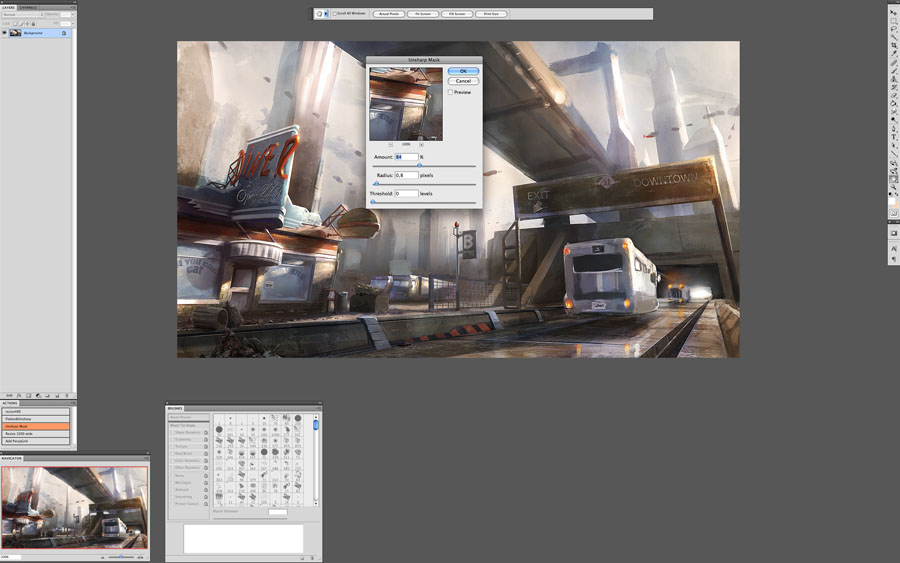The width and height of the screenshot is (900, 563).
Task: Open the Opacity slider arrow in Layers
Action: [x=73, y=14]
